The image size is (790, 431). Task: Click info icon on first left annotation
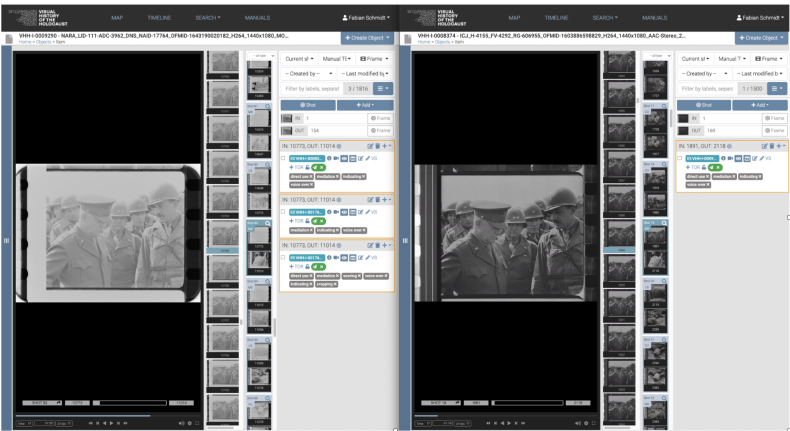pyautogui.click(x=330, y=158)
